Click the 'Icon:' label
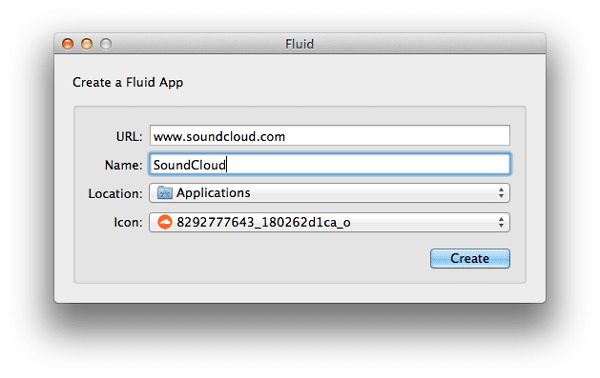 coord(128,222)
